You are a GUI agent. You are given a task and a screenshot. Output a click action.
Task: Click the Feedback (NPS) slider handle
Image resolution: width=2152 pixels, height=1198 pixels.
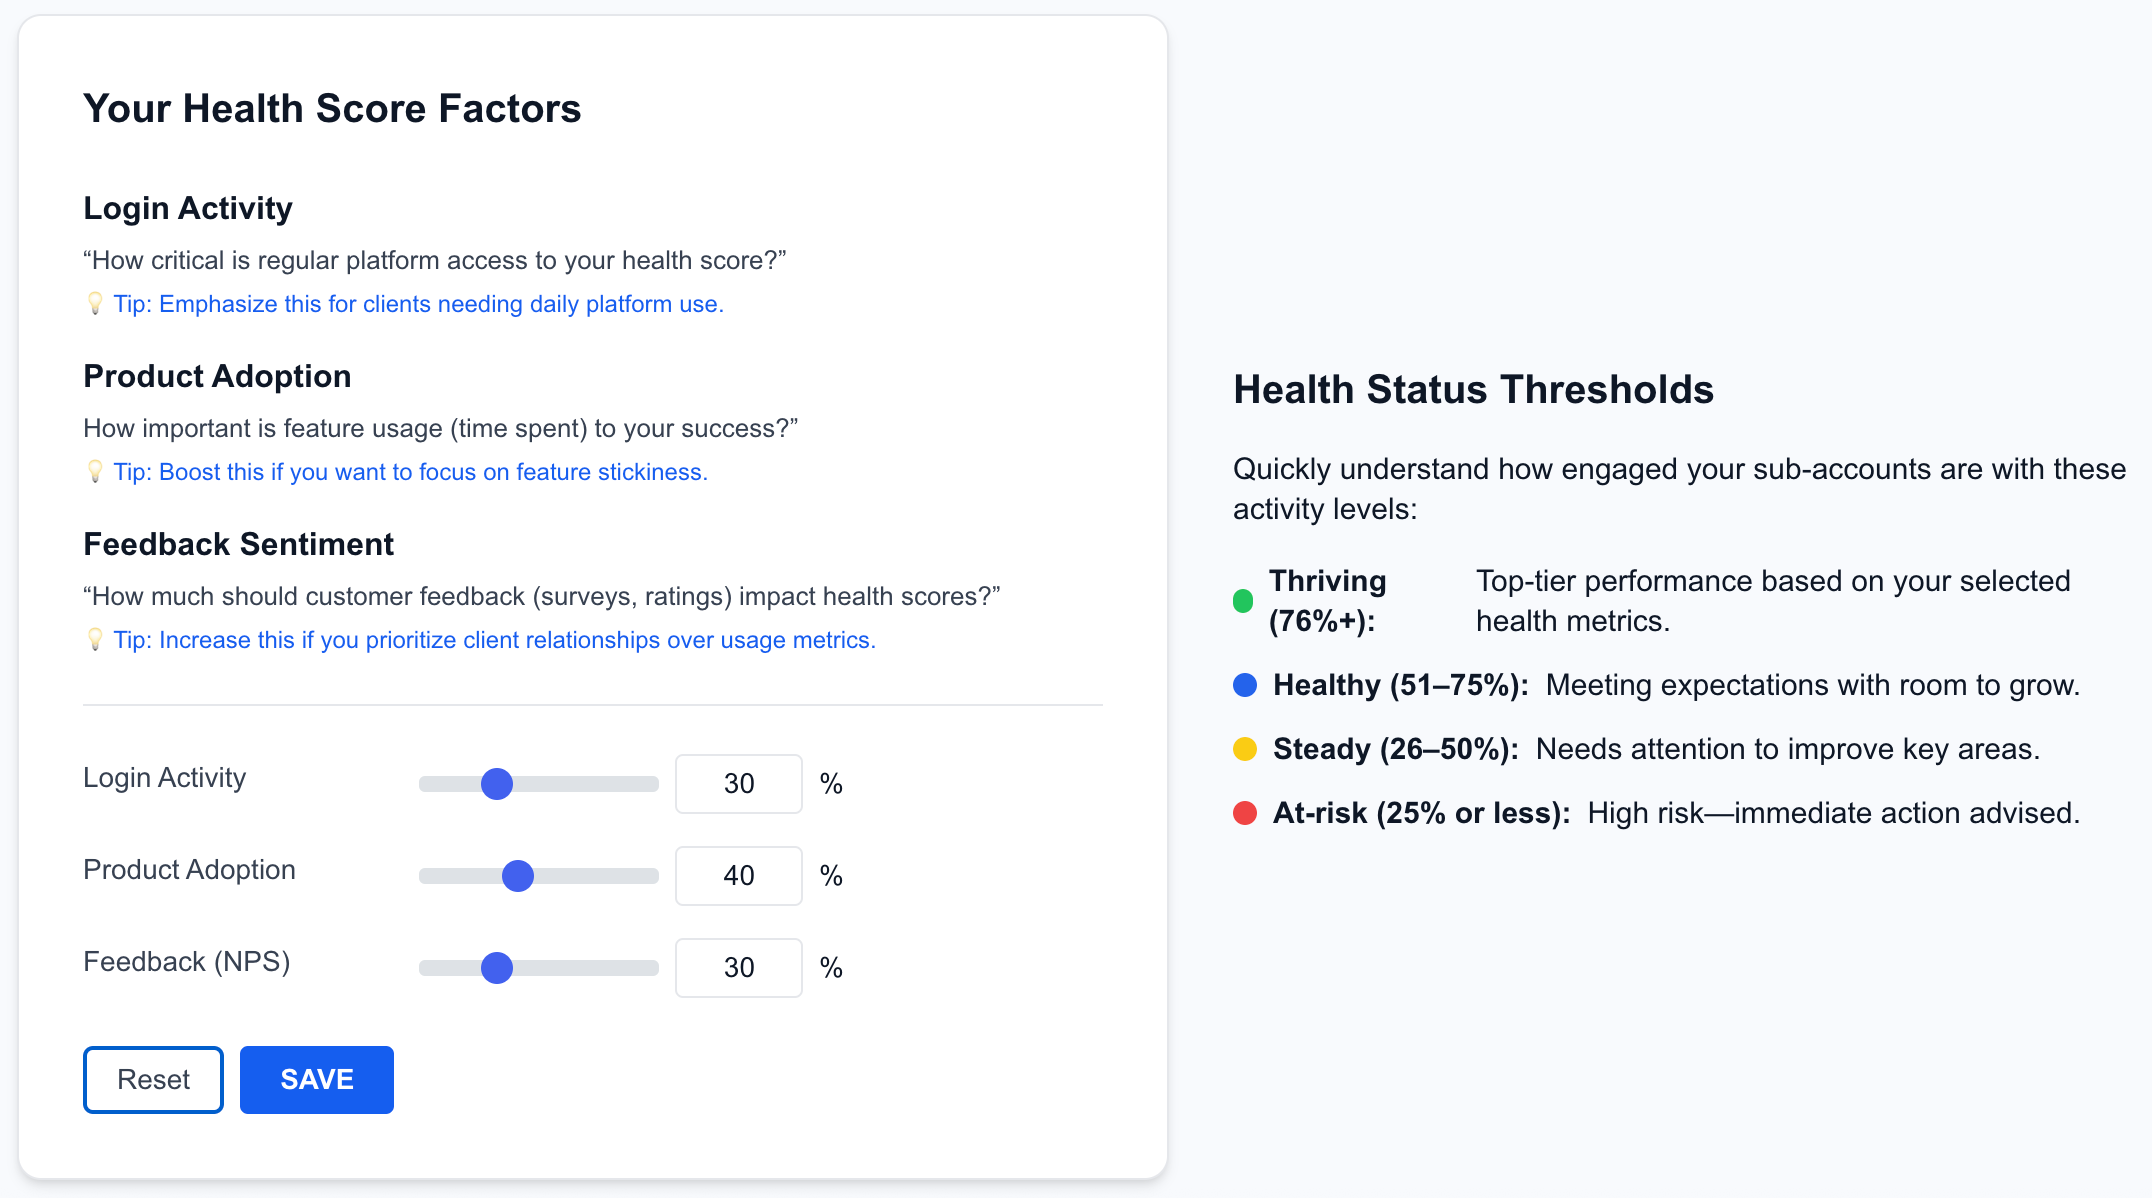click(x=497, y=968)
